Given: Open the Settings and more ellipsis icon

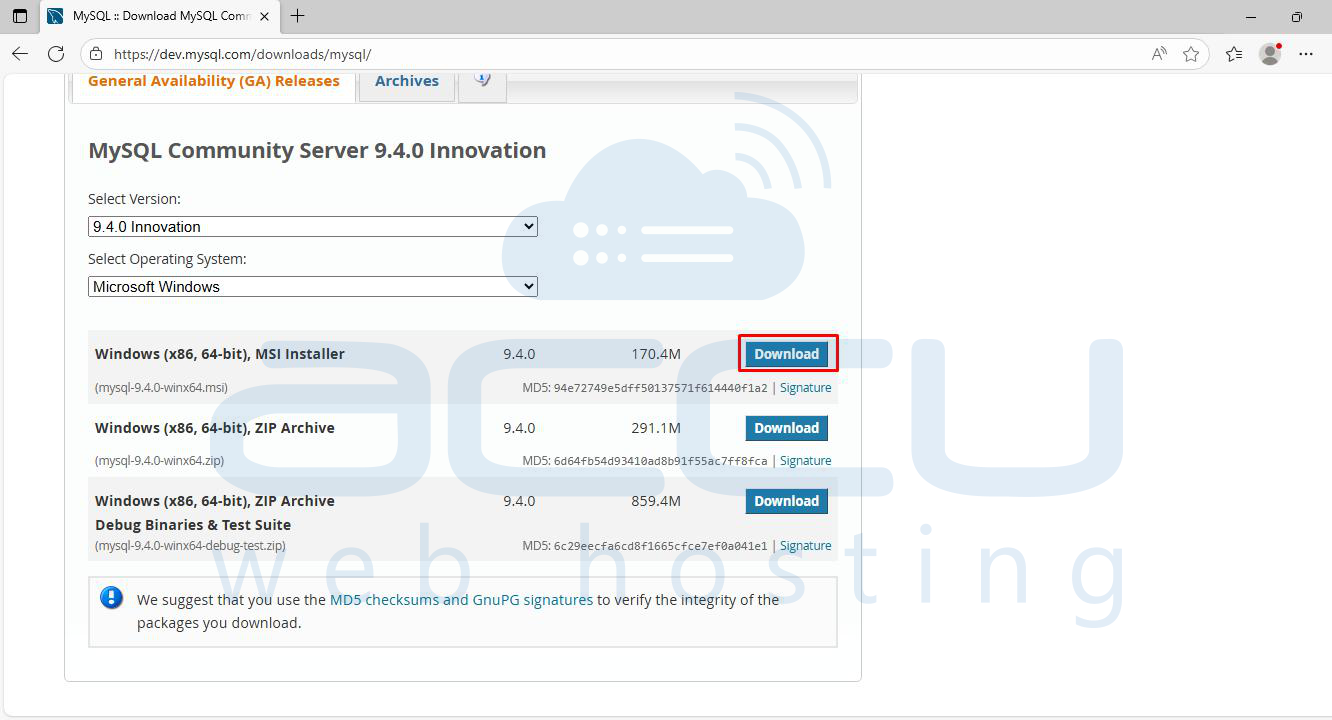Looking at the screenshot, I should [1308, 55].
